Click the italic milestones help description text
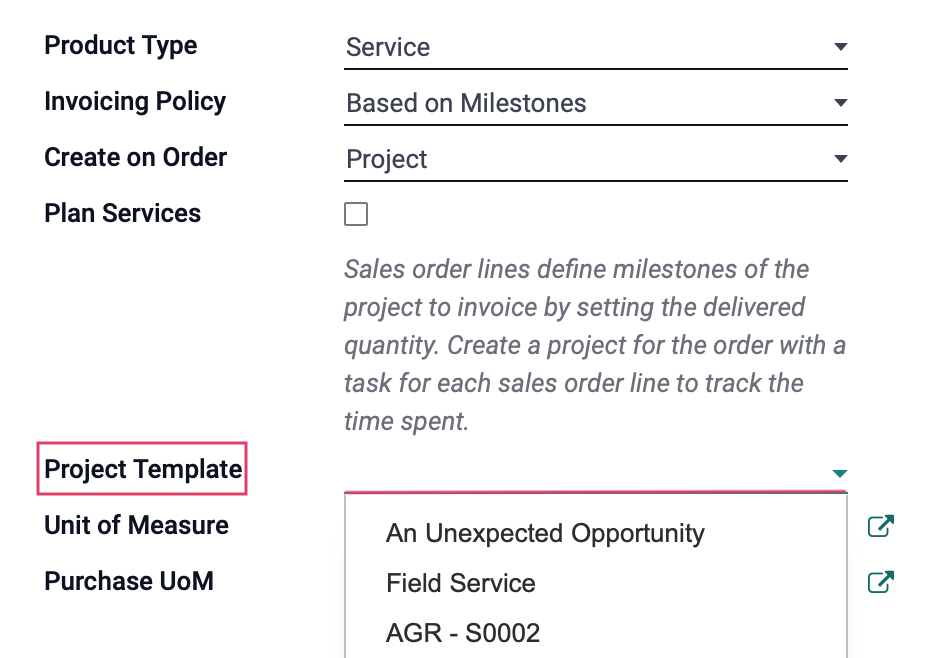This screenshot has height=658, width=926. [x=595, y=346]
